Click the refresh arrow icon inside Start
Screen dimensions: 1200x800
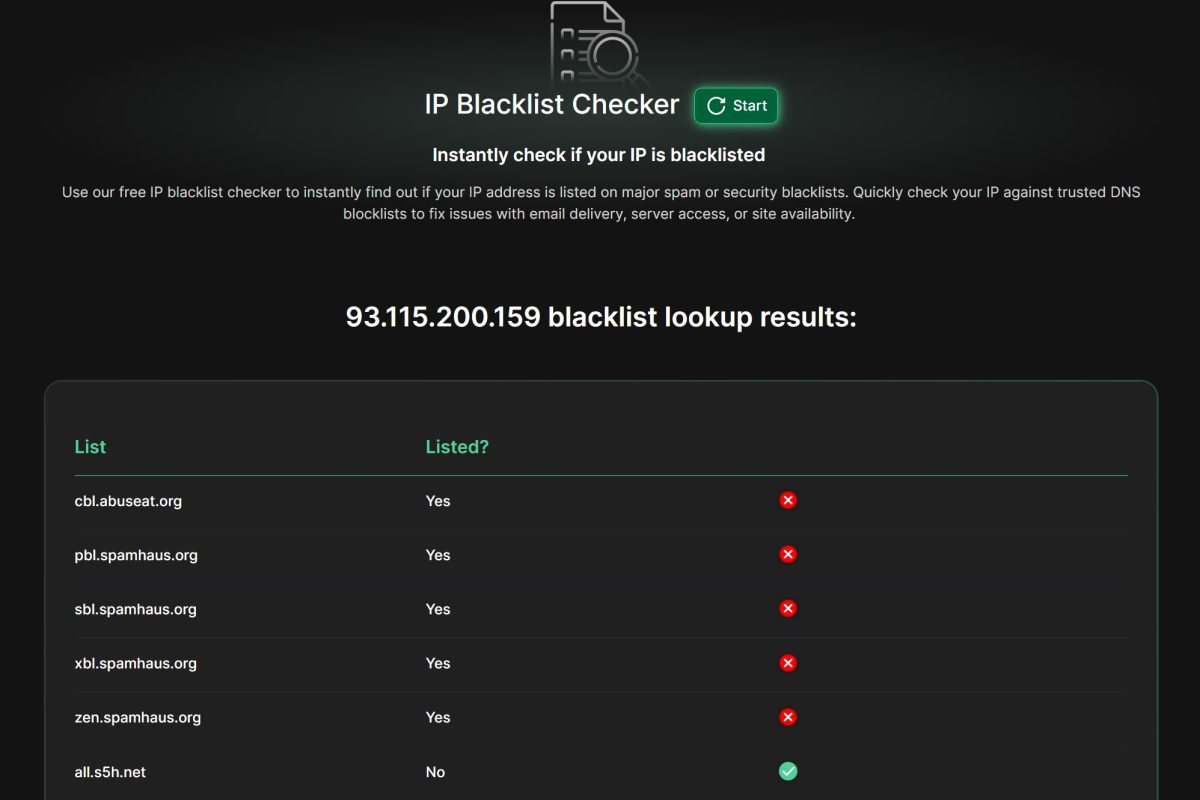pyautogui.click(x=716, y=106)
